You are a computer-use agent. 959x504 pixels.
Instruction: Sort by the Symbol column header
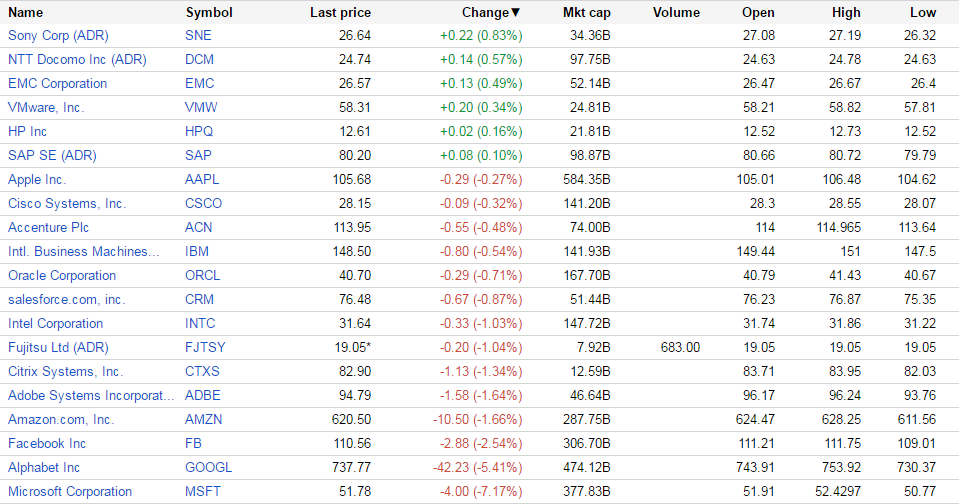[209, 13]
